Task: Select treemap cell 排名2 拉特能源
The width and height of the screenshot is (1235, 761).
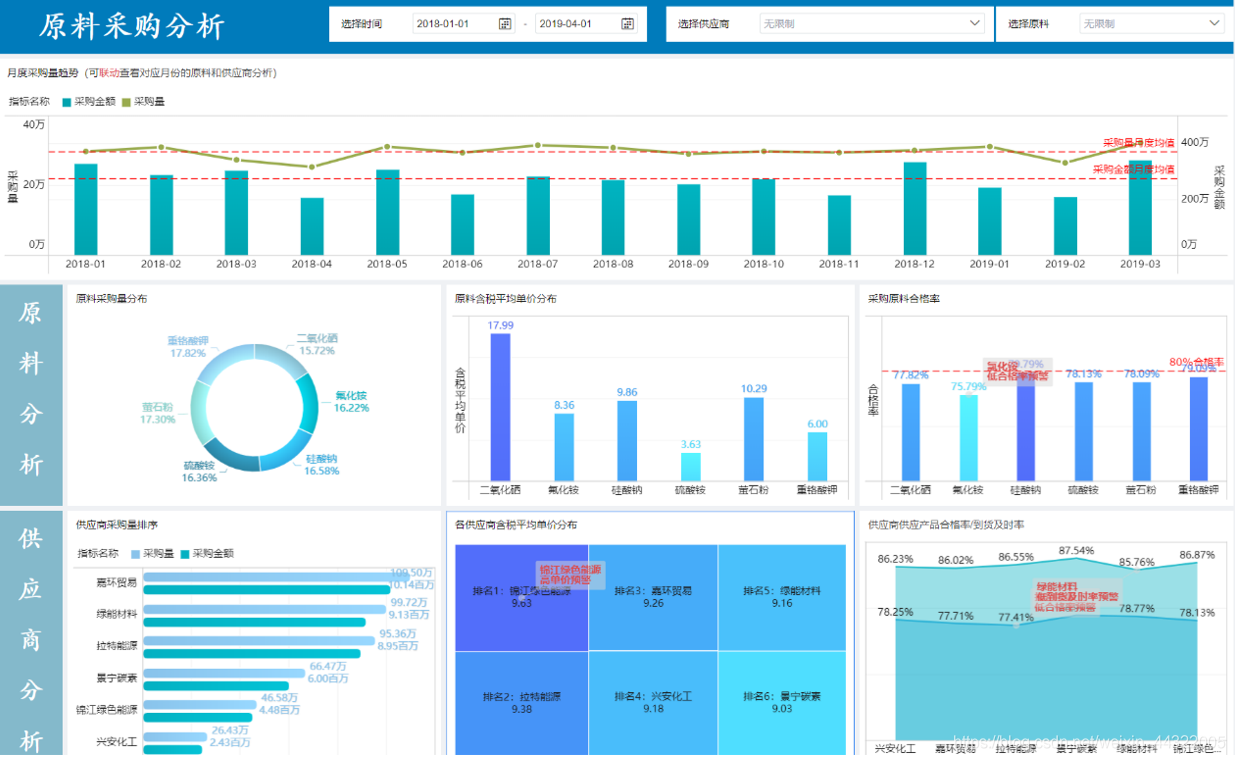Action: pyautogui.click(x=522, y=703)
